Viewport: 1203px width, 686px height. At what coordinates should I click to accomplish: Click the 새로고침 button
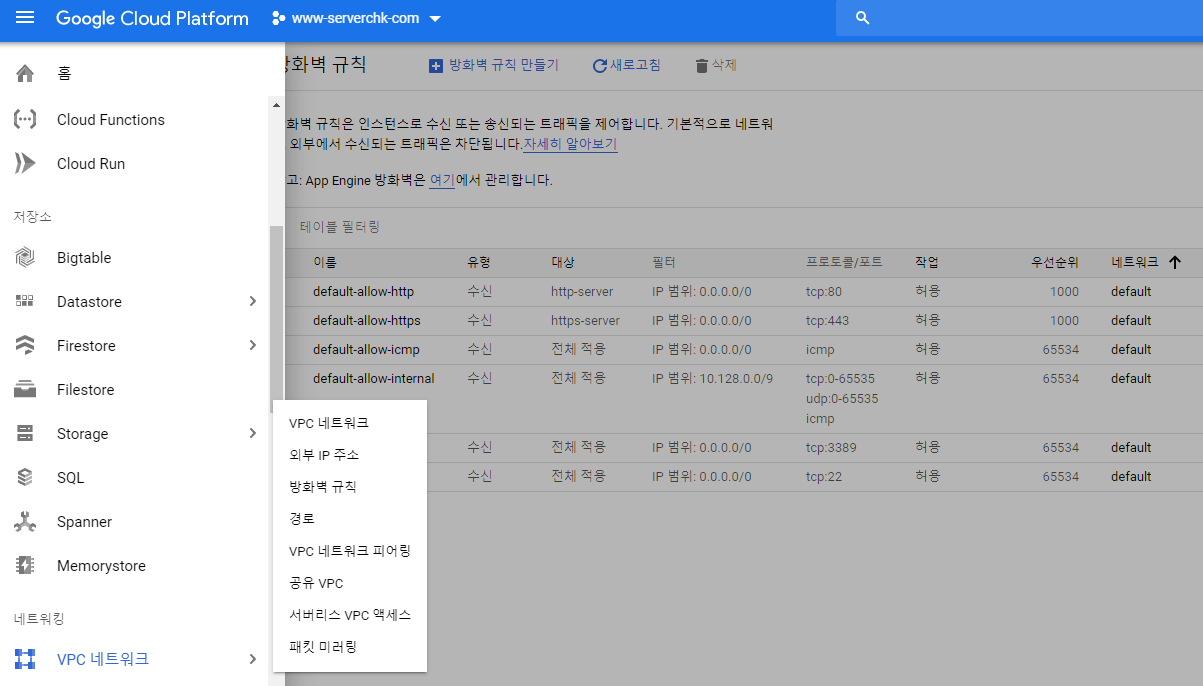click(627, 66)
